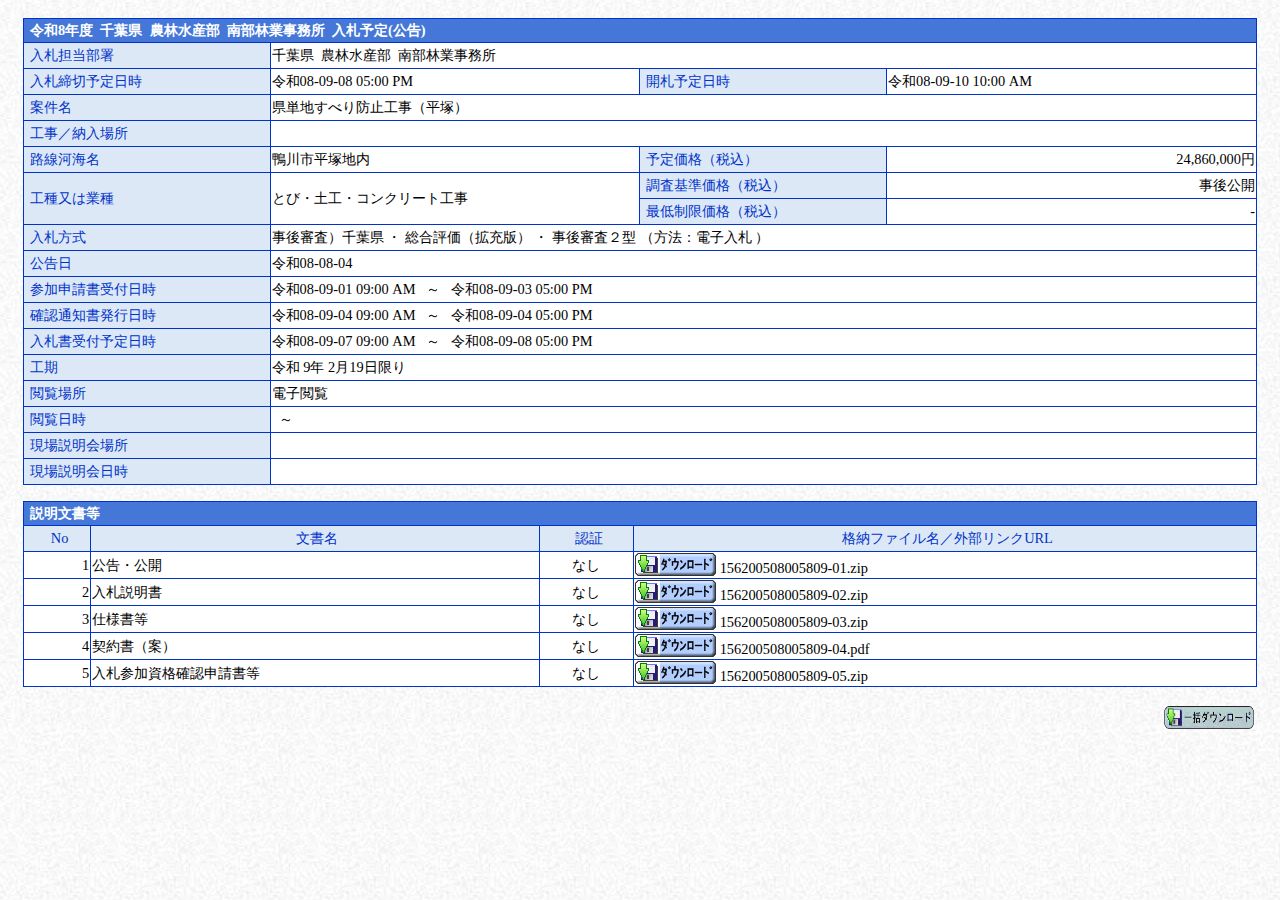Click the 令和08-09-07 09:00 AM period value
This screenshot has width=1280, height=900.
[432, 341]
